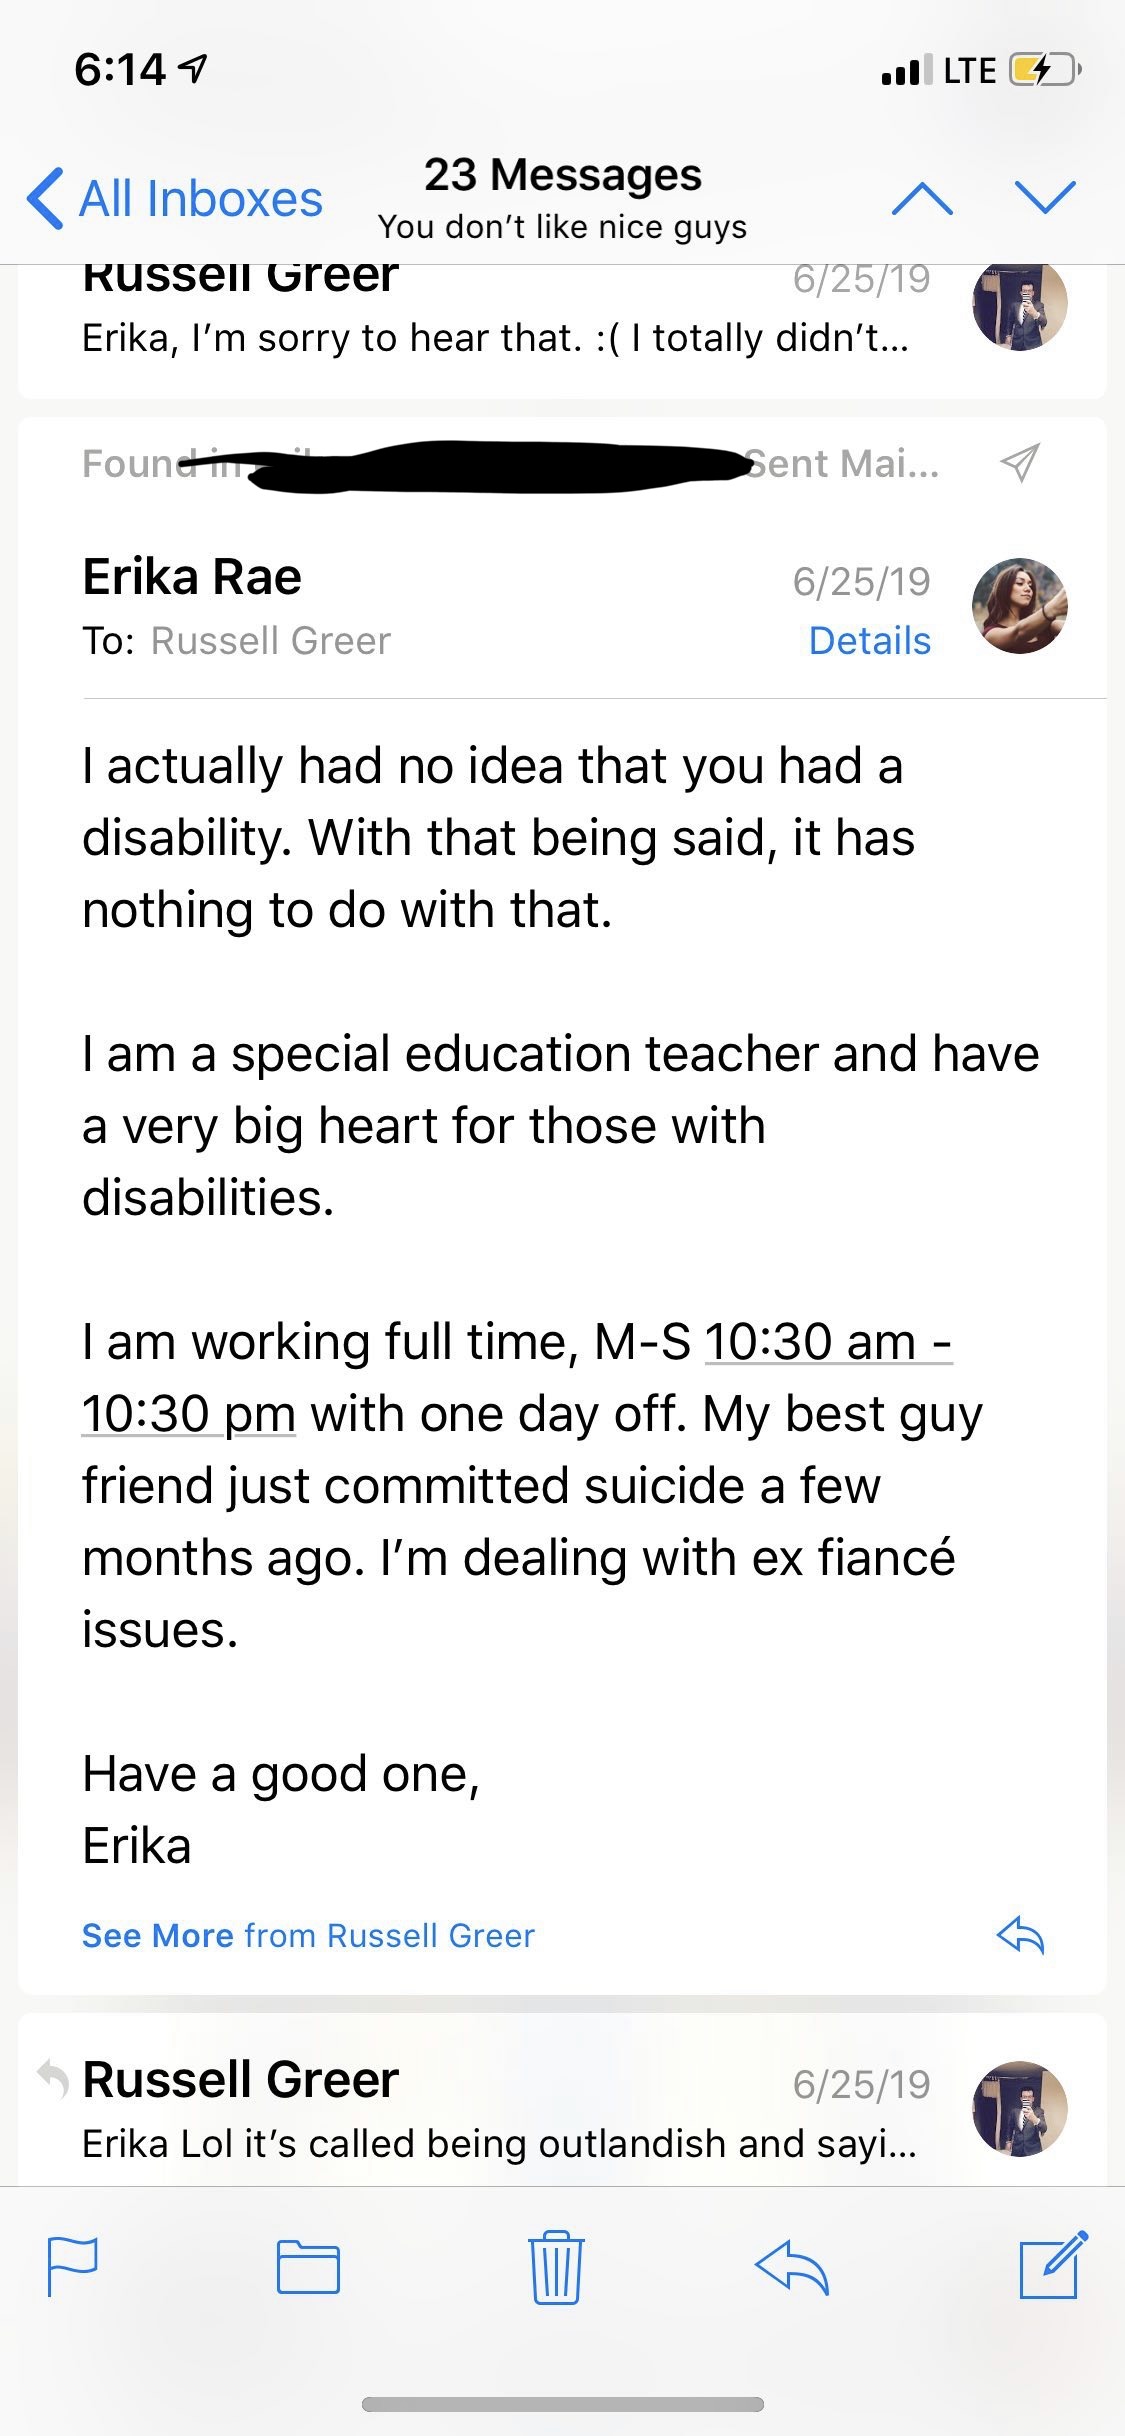The image size is (1125, 2436).
Task: Go to next message with down chevron
Action: [x=1045, y=197]
